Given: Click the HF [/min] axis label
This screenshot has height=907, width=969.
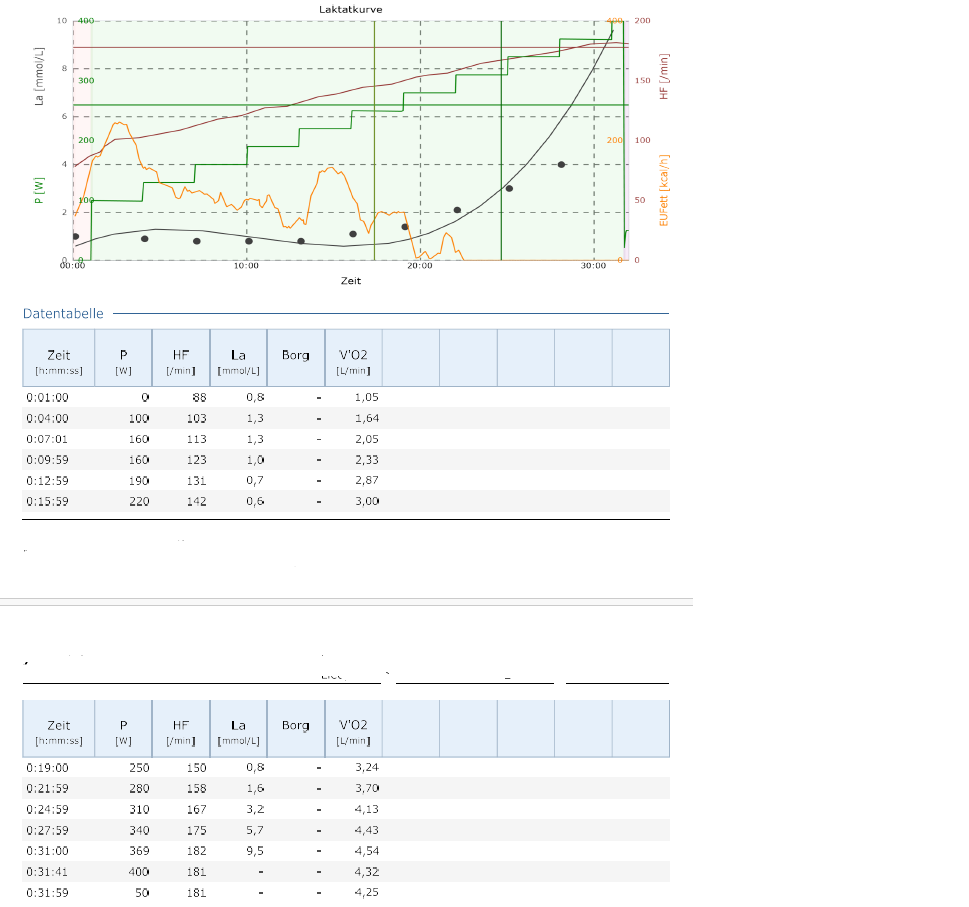Looking at the screenshot, I should click(663, 77).
